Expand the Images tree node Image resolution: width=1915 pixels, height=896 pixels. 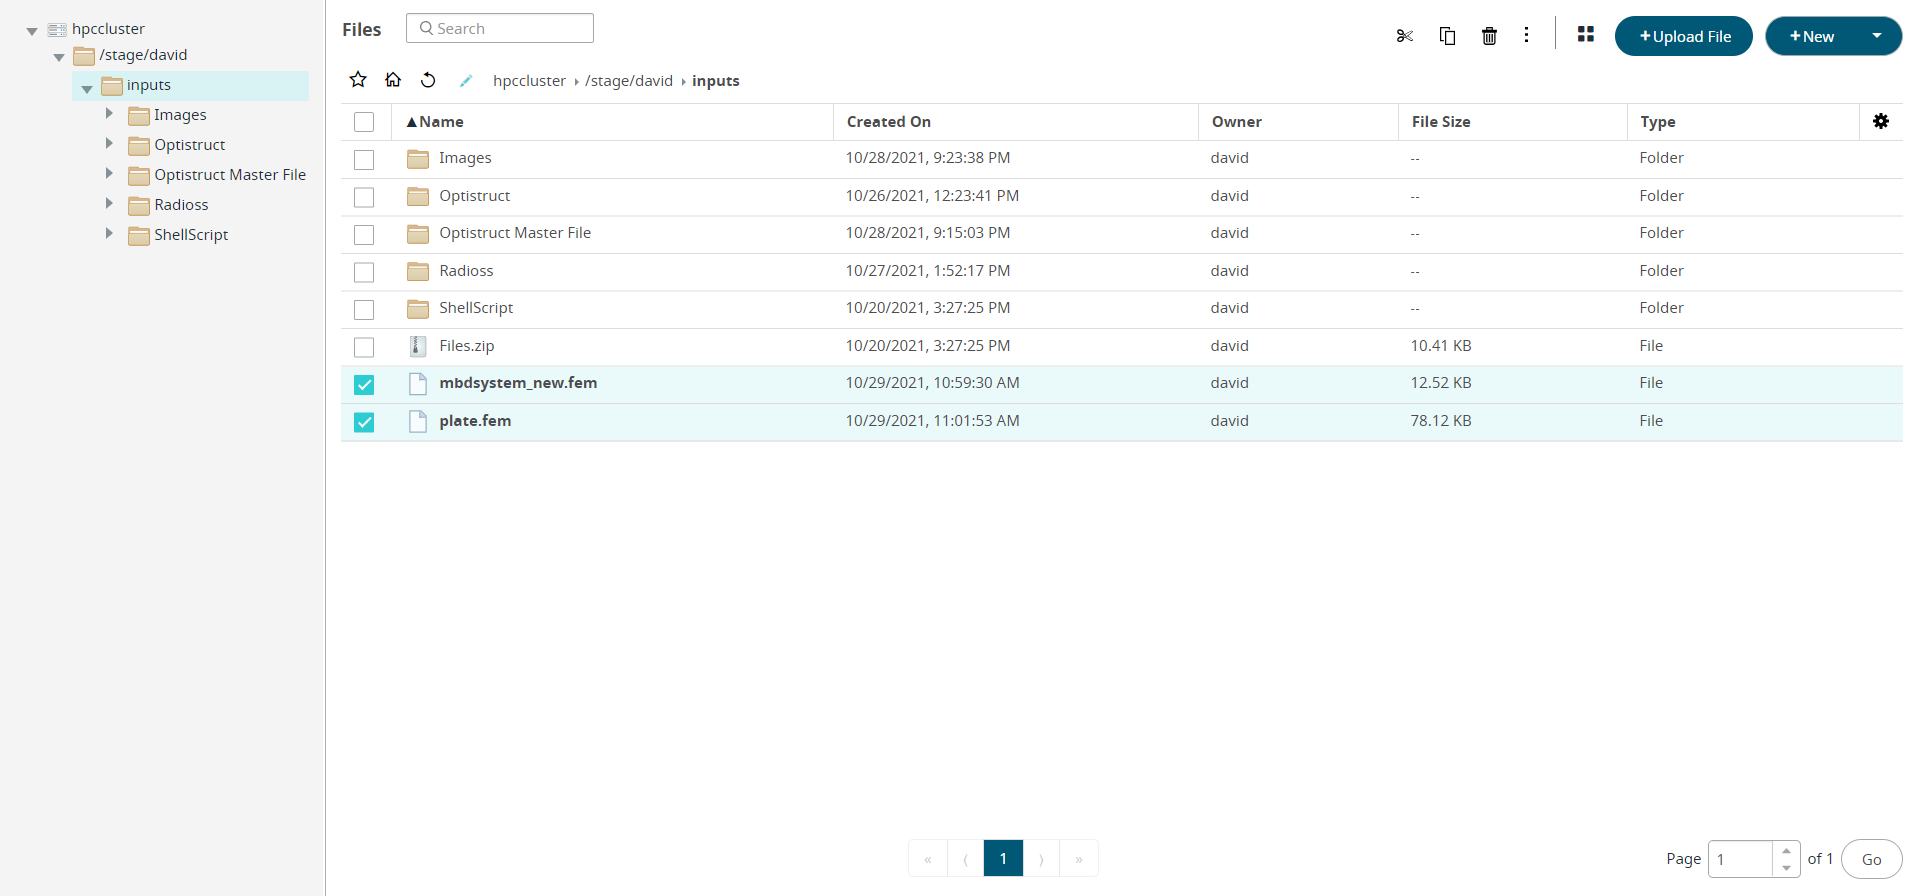109,114
